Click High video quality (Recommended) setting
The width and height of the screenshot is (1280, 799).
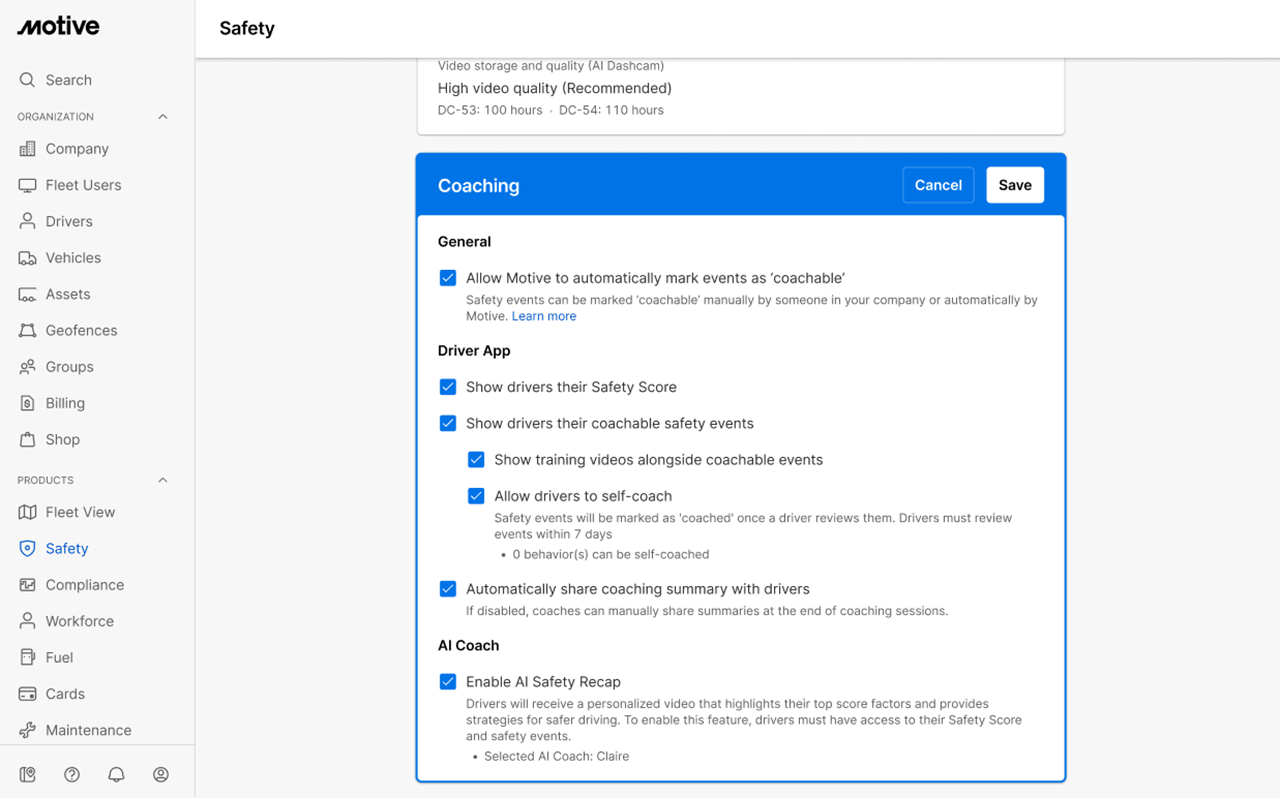555,88
